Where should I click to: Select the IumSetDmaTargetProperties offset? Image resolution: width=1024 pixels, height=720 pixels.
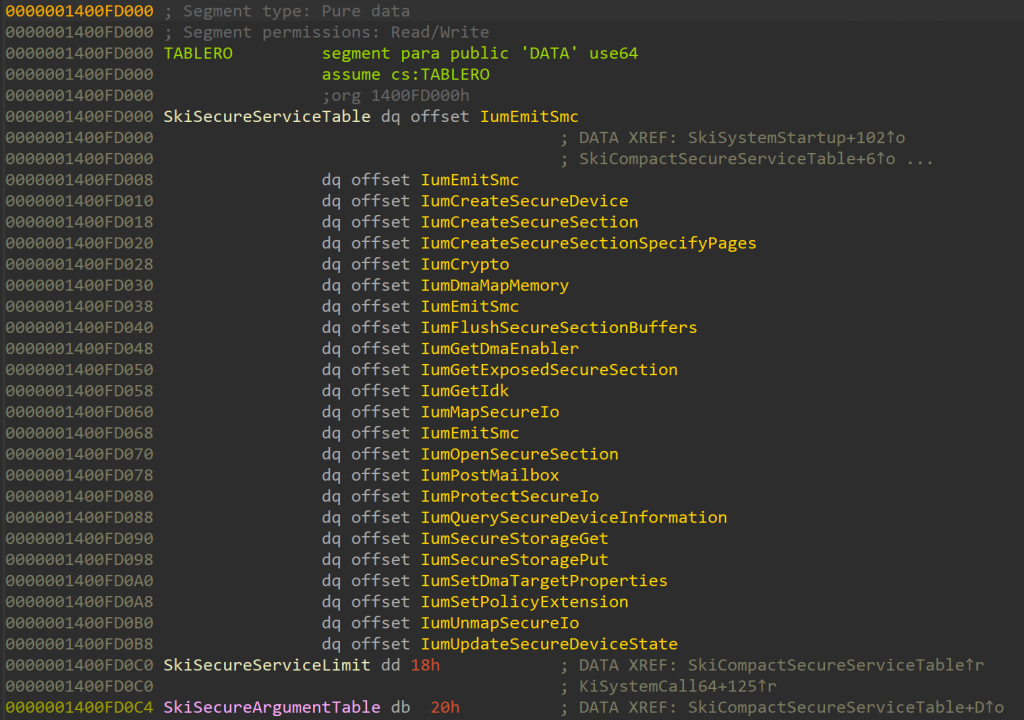point(544,580)
